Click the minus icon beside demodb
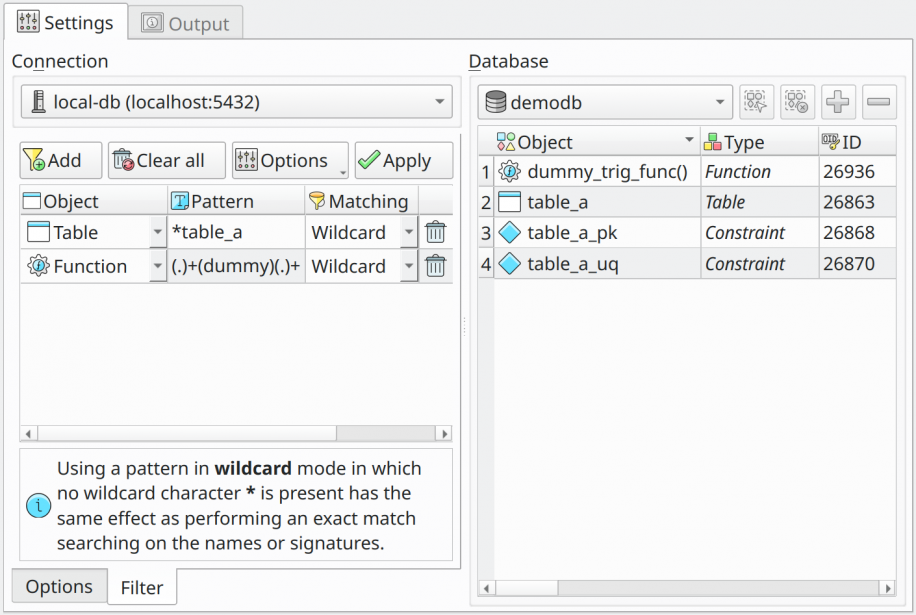916x615 pixels. pyautogui.click(x=879, y=102)
